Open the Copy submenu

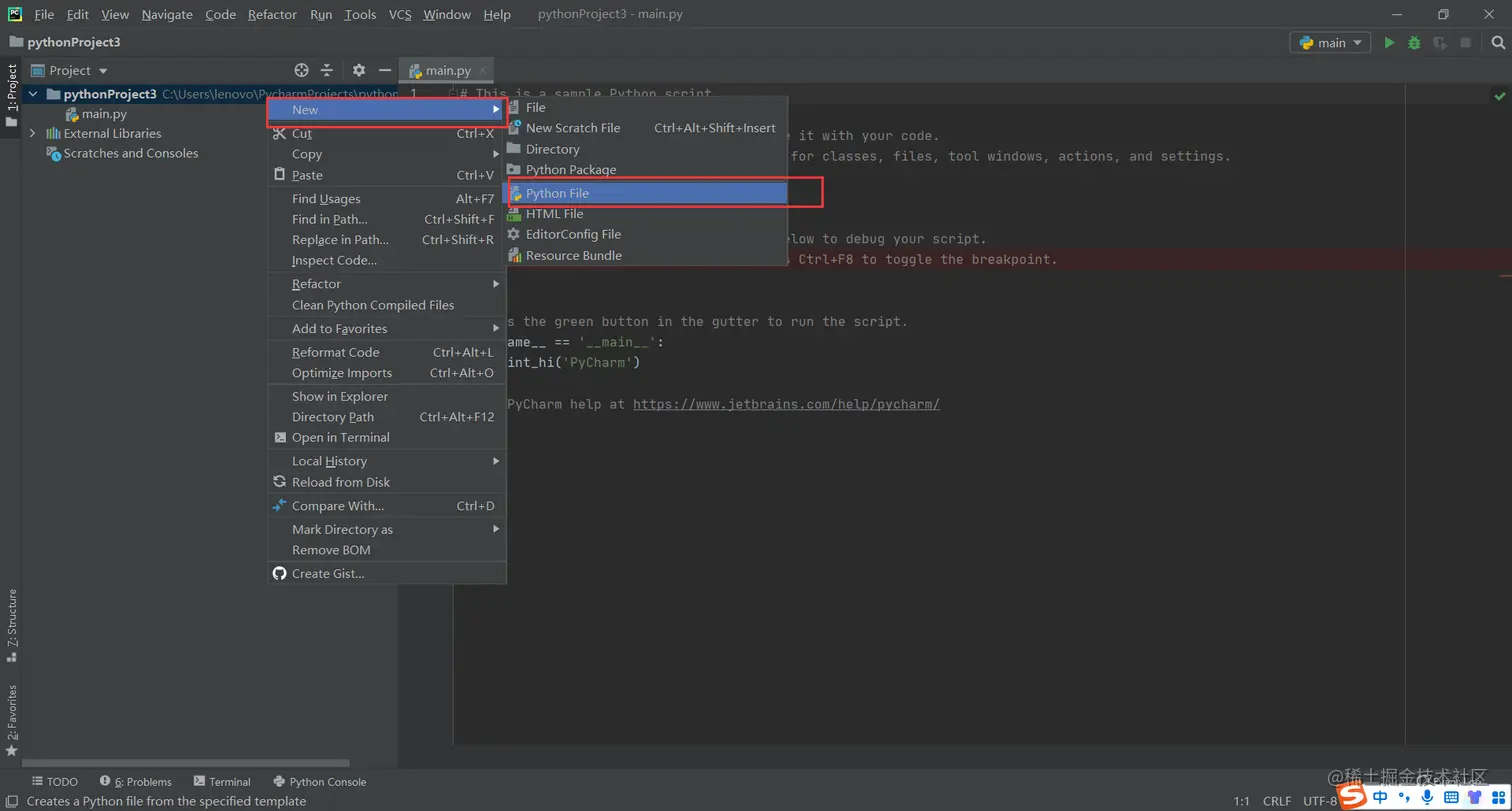pyautogui.click(x=386, y=154)
